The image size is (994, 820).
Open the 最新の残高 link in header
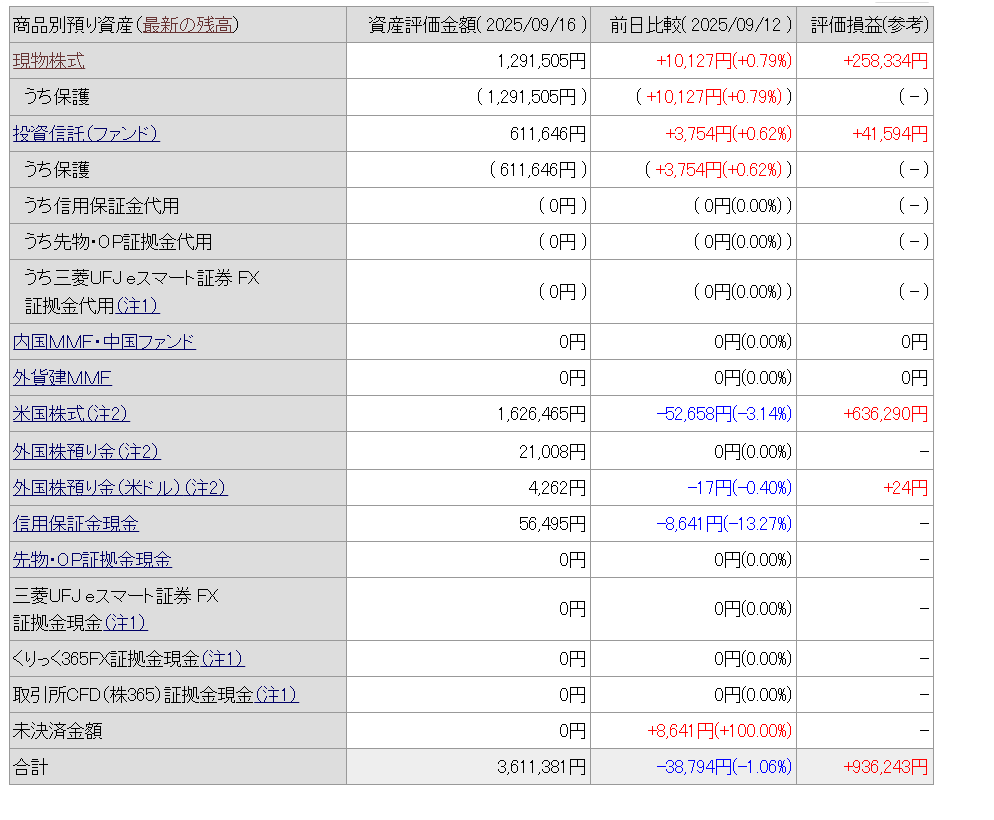(188, 25)
